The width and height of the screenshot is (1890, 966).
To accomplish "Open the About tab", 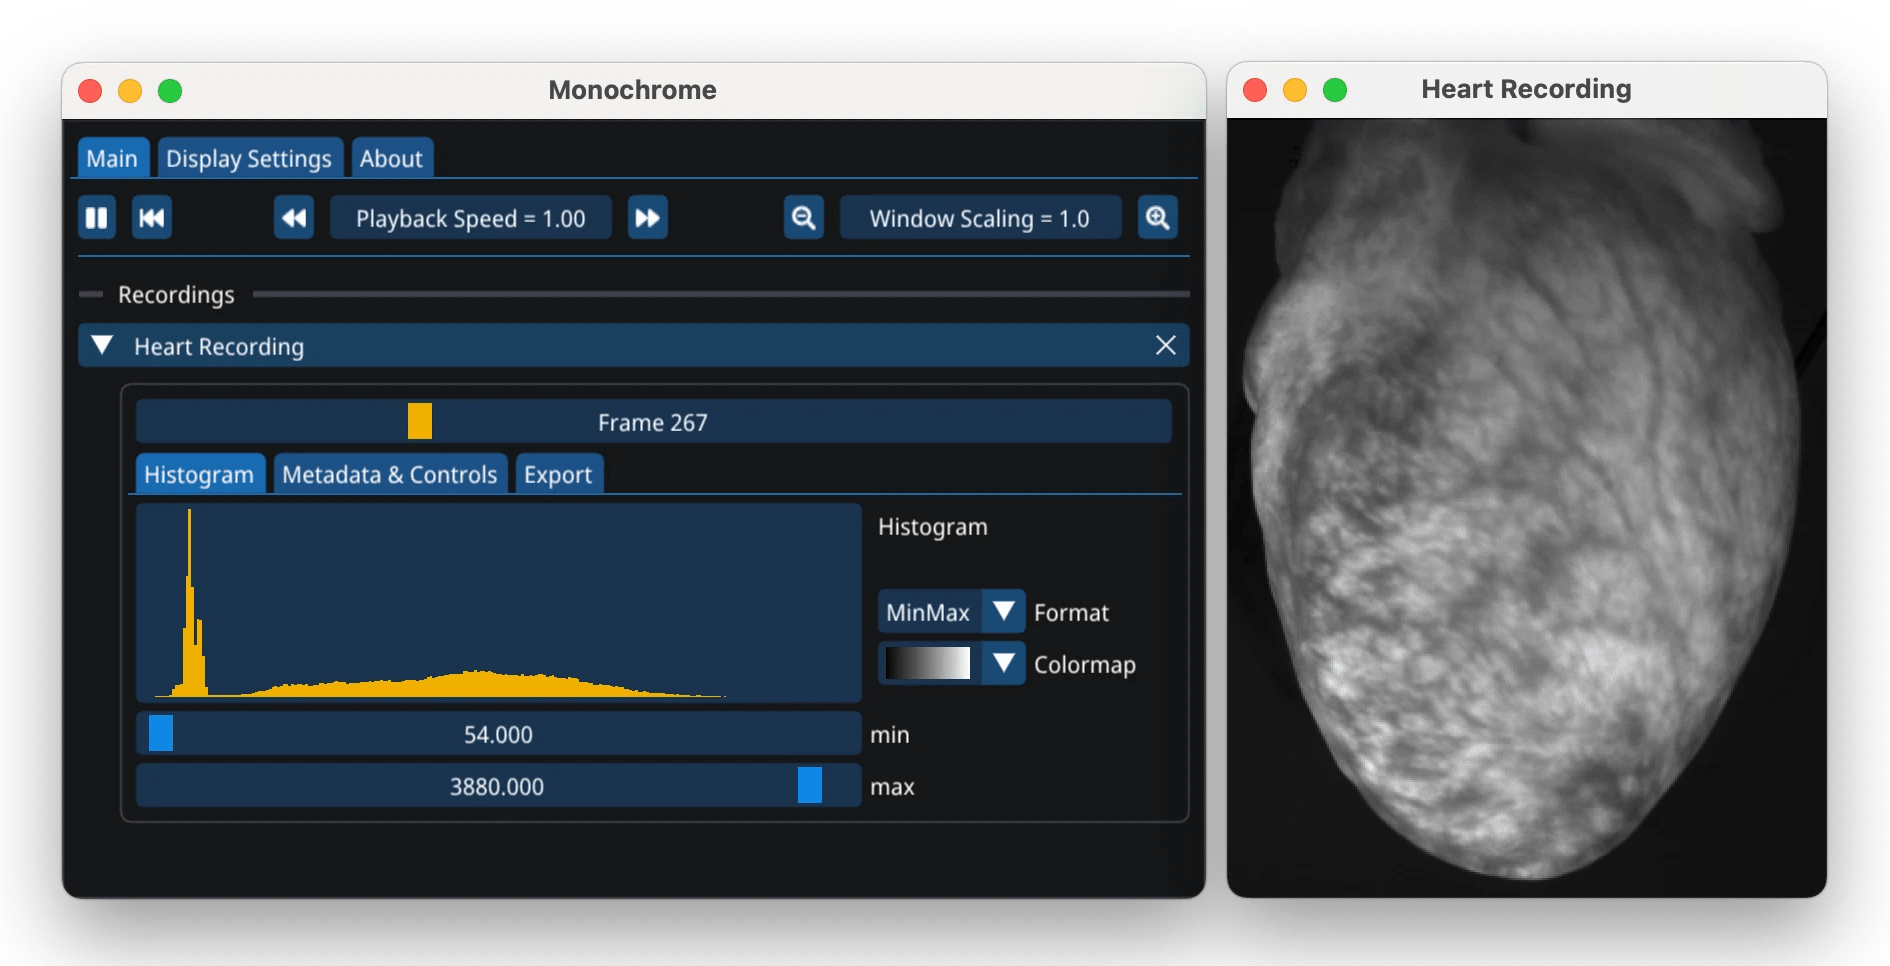I will [x=391, y=158].
